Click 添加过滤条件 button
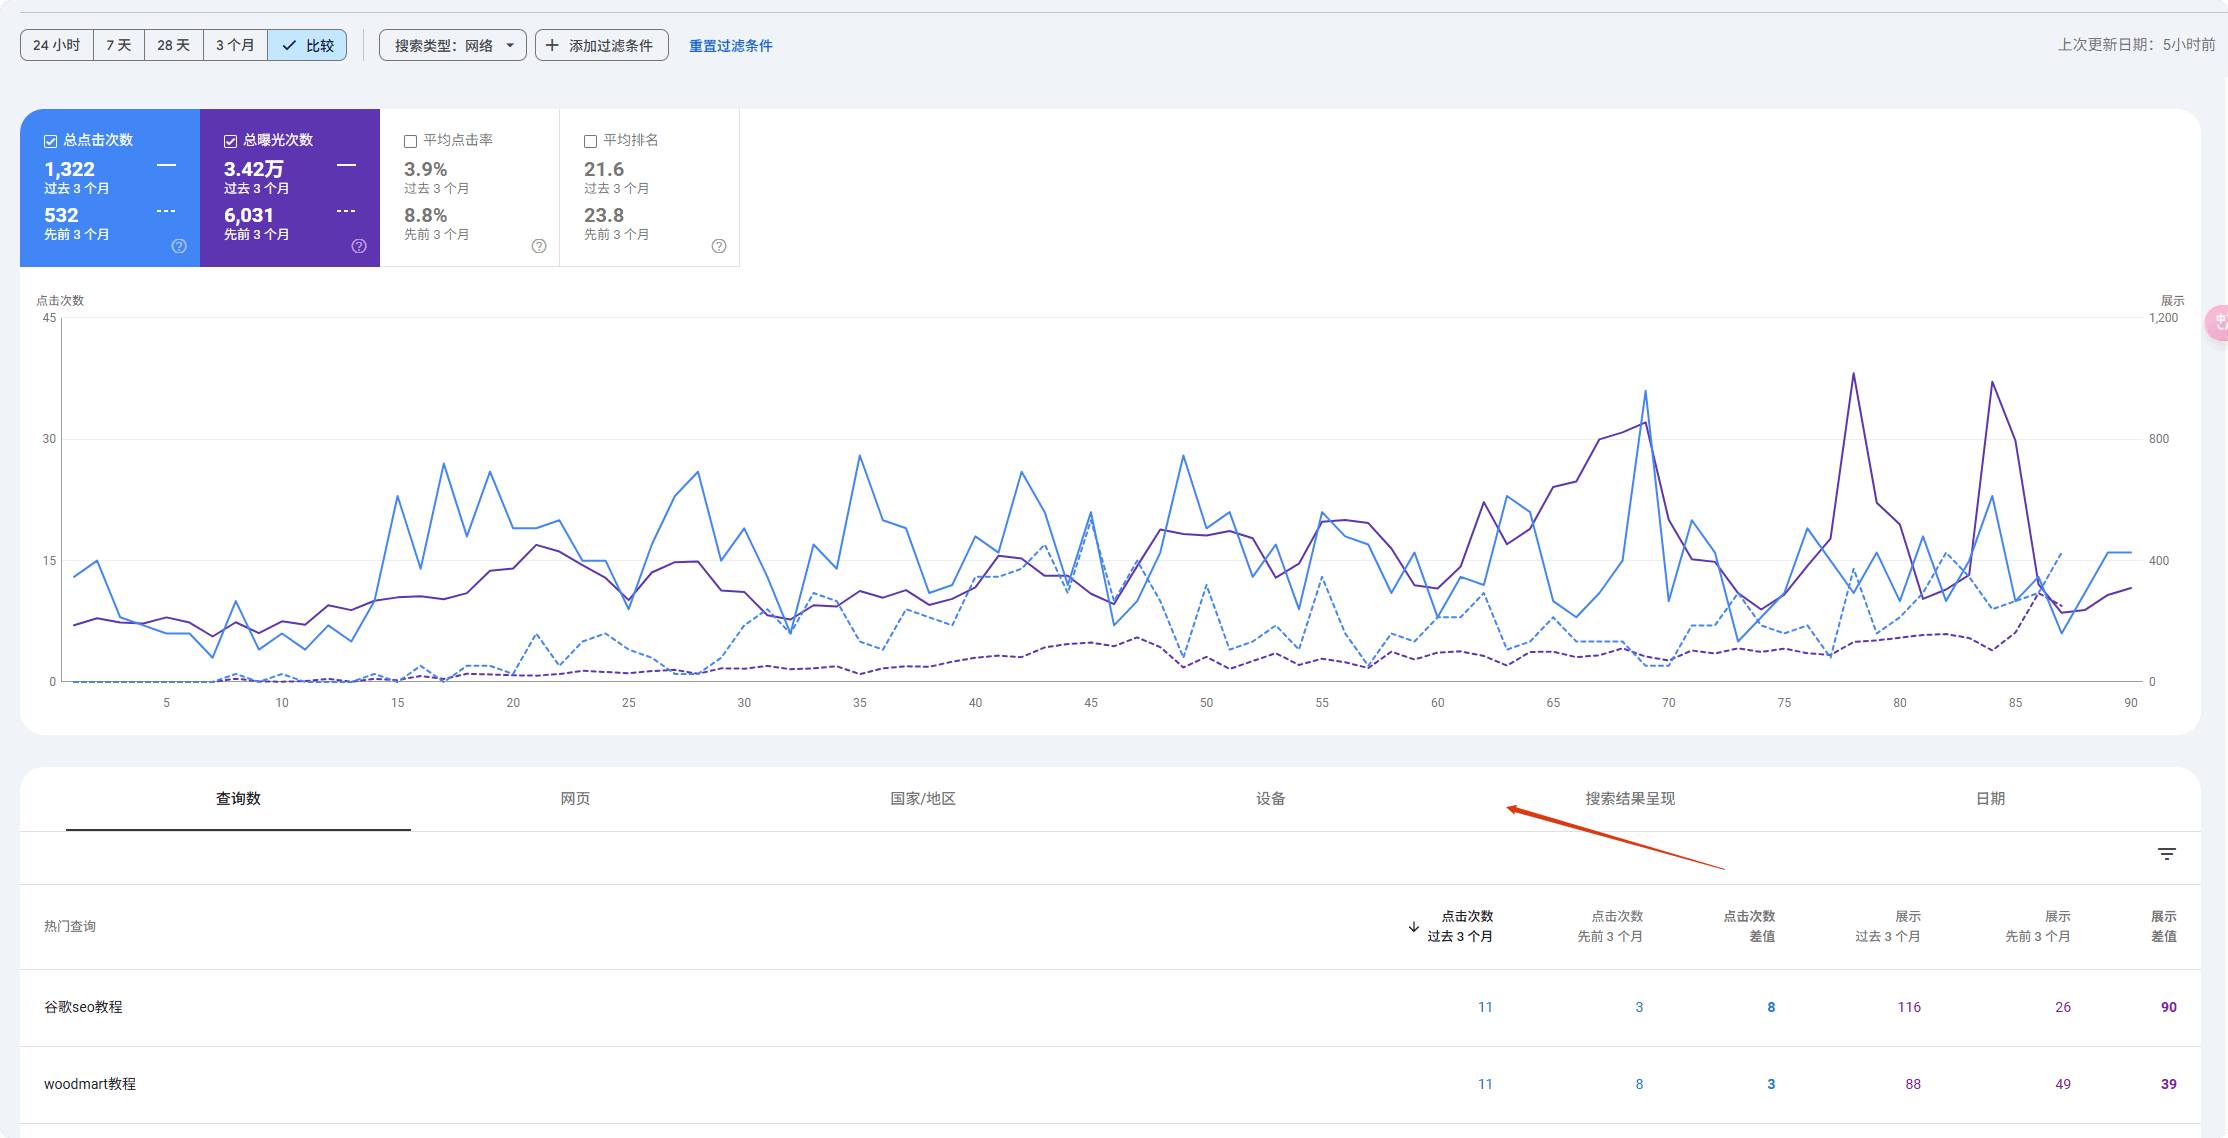The width and height of the screenshot is (2228, 1138). pyautogui.click(x=602, y=45)
